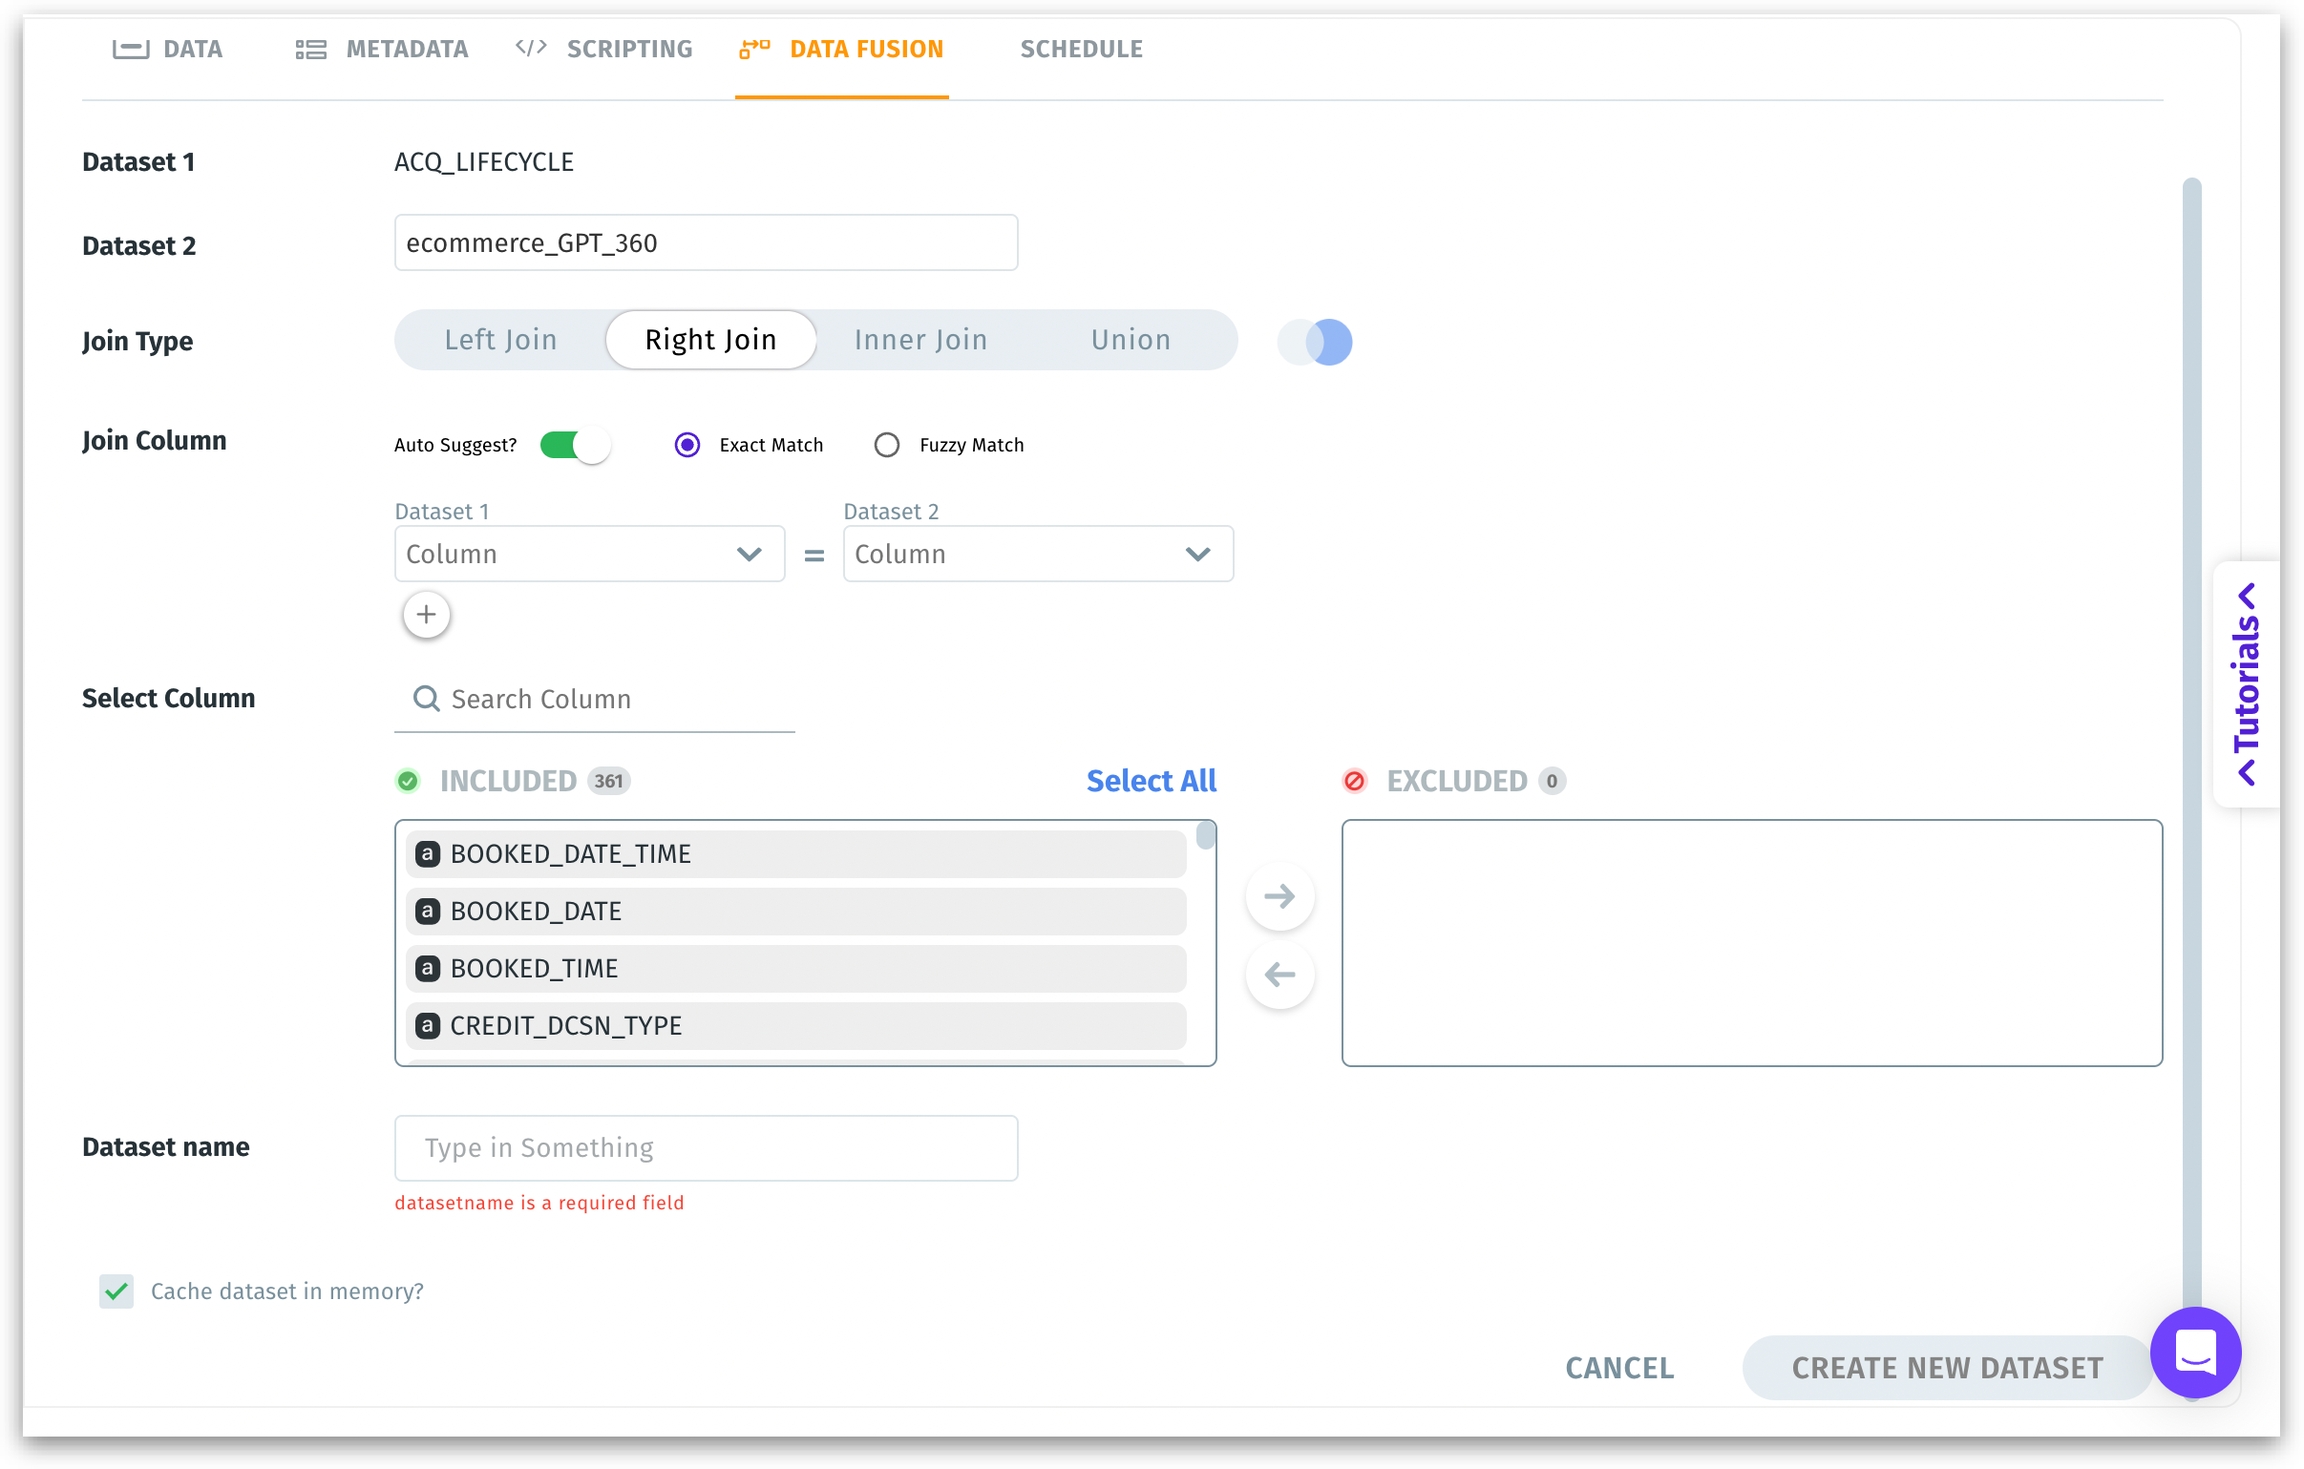Open Dataset 1 Column dropdown
2304x1469 pixels.
(x=589, y=554)
